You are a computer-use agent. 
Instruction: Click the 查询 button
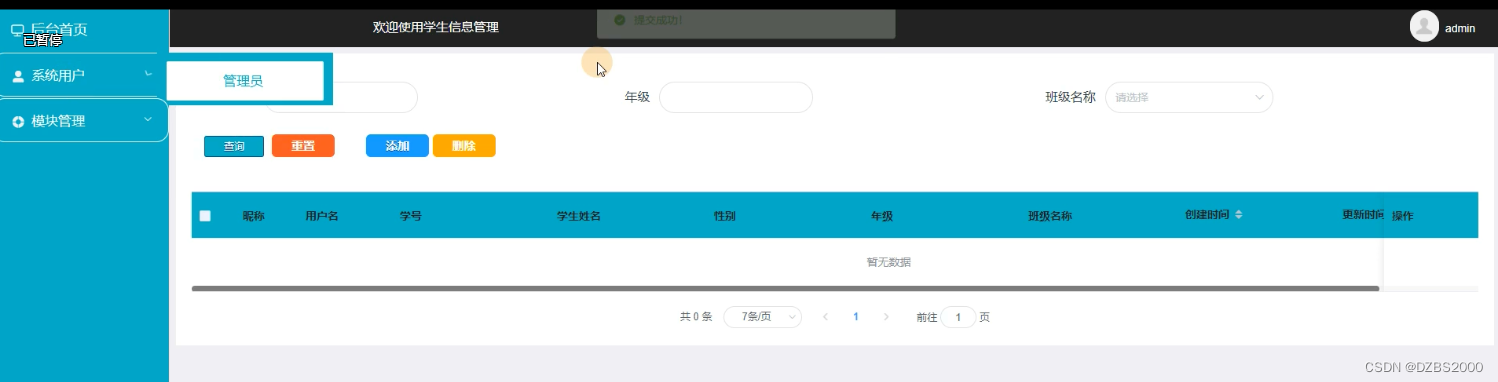234,146
